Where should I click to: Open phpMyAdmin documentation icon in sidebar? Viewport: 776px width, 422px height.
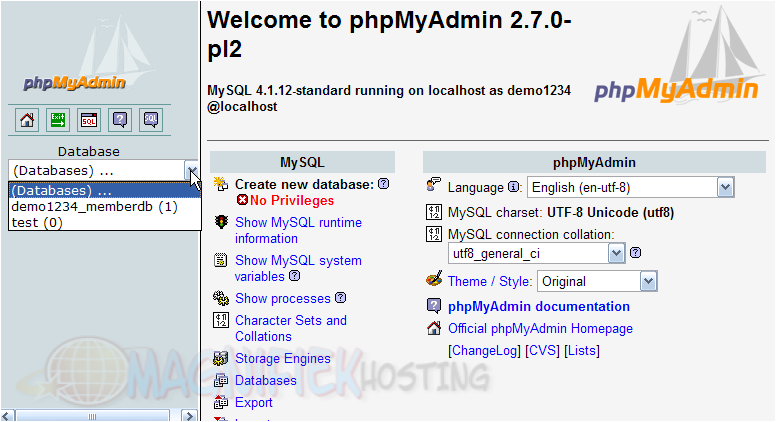click(x=120, y=120)
